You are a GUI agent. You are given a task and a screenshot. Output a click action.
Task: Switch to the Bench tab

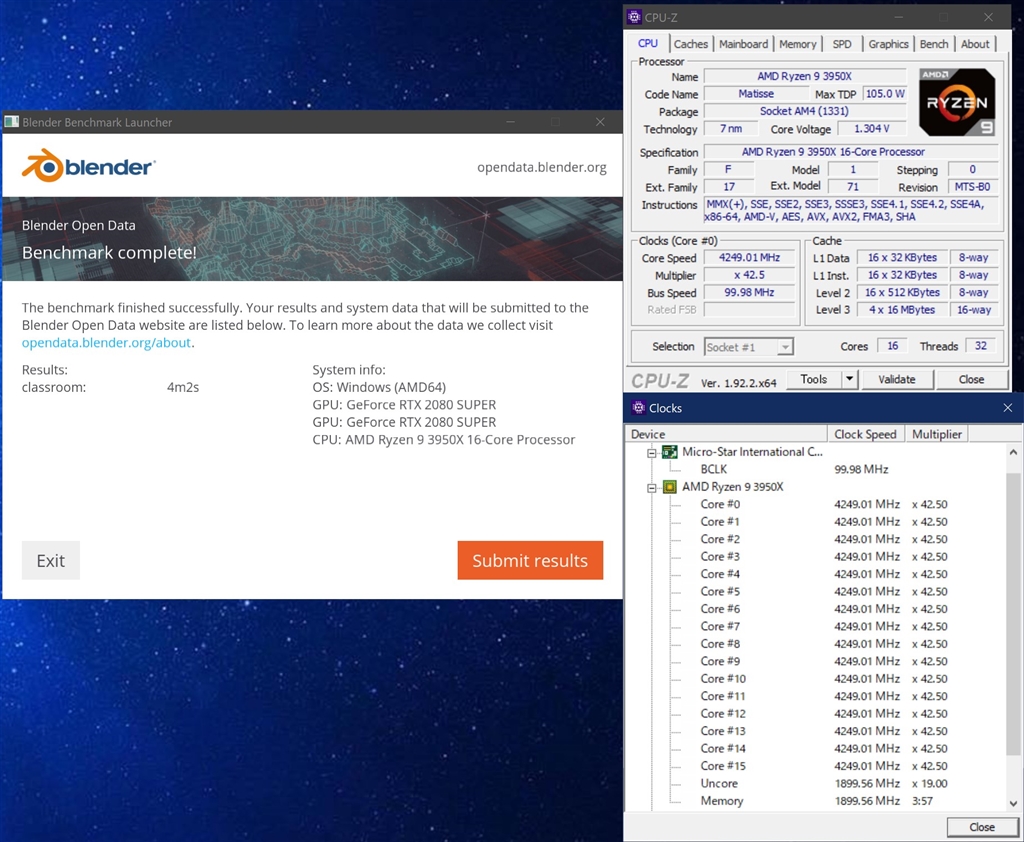933,44
